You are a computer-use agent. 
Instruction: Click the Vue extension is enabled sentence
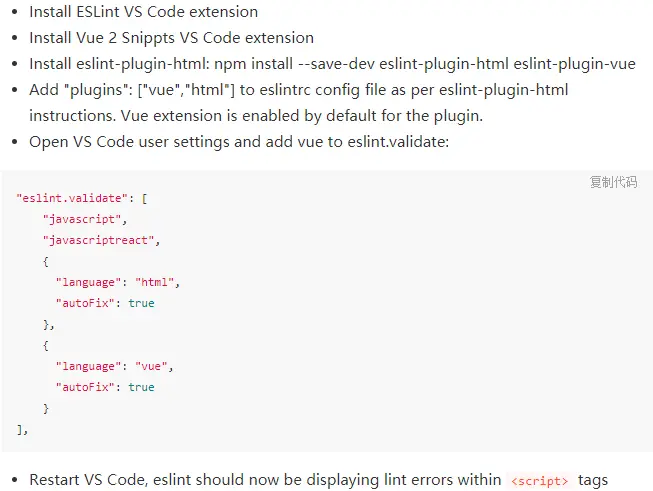pyautogui.click(x=302, y=116)
